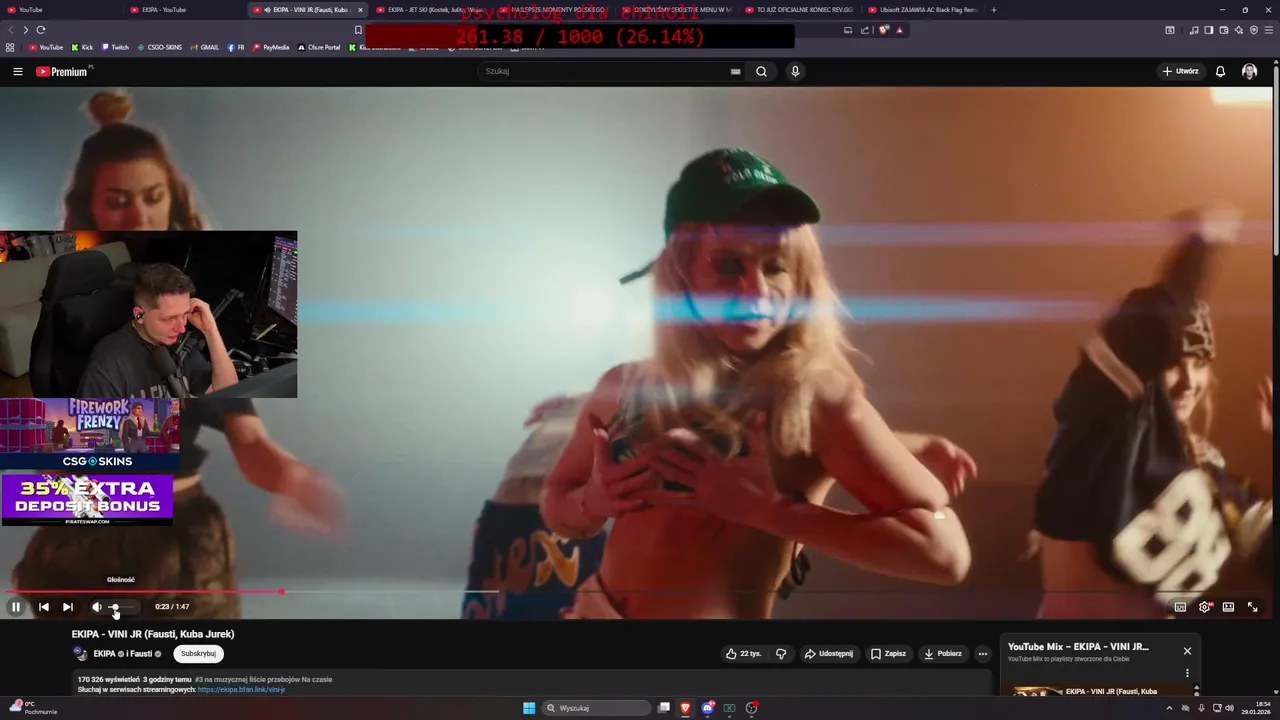Open a new browser tab

click(993, 10)
